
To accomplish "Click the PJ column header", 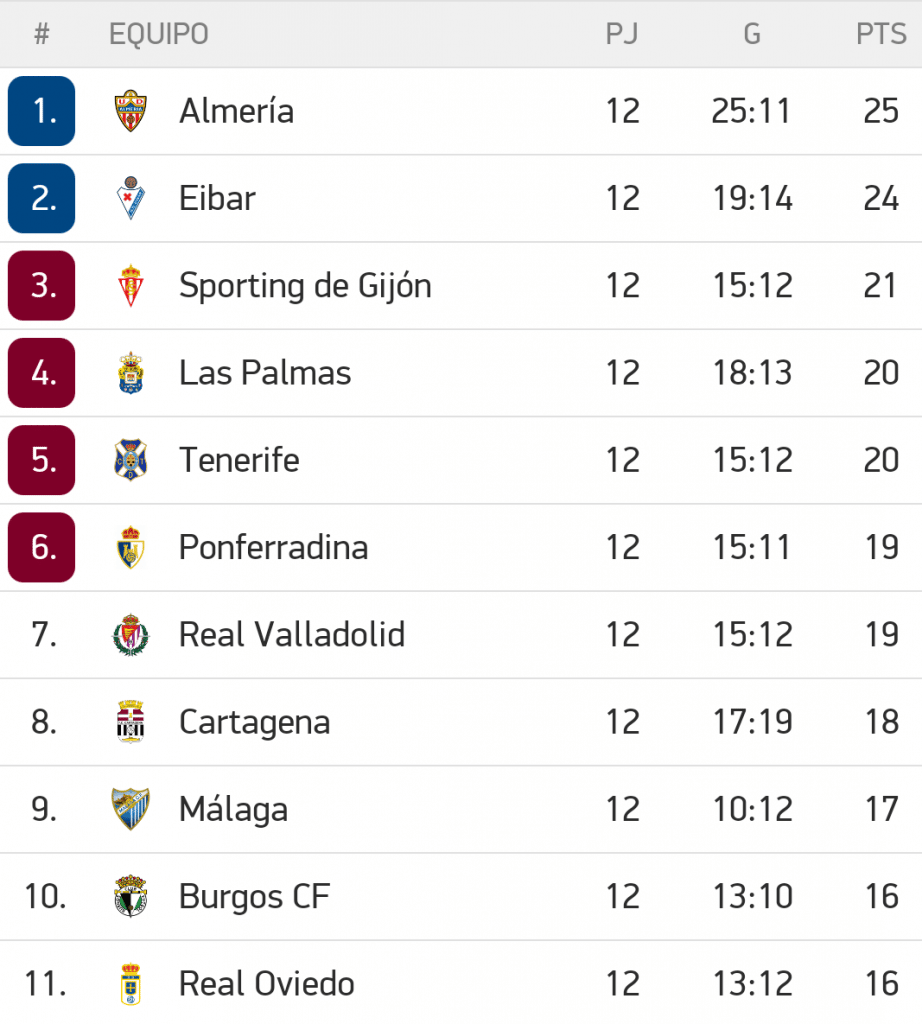I will [622, 34].
